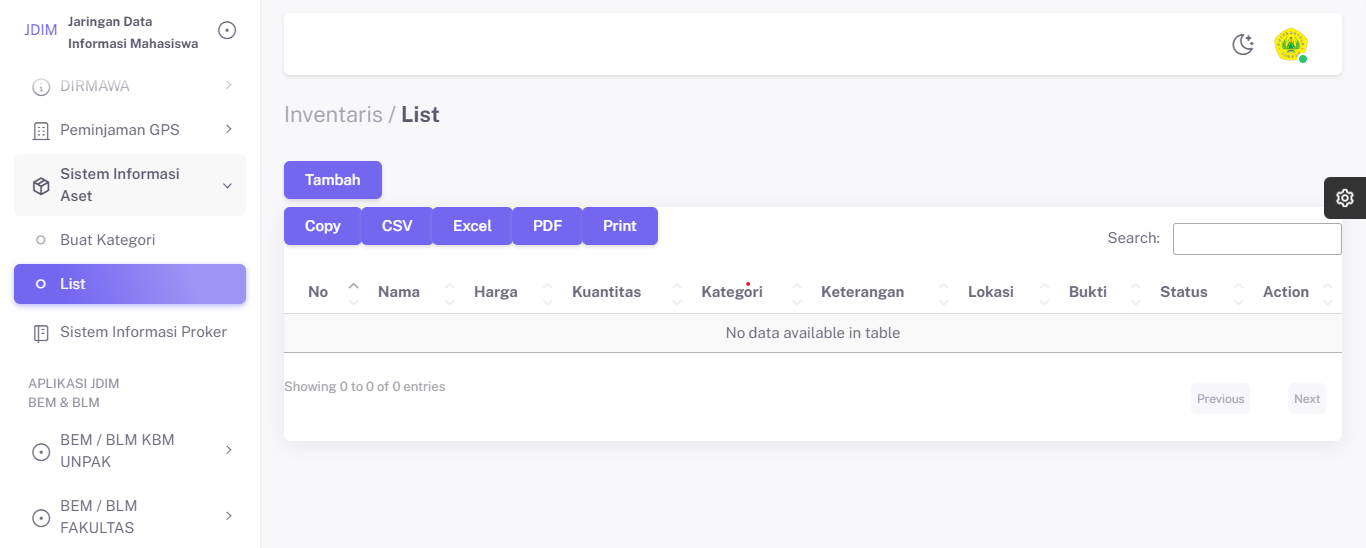Expand the BEM / BLM KBM UNPAK chevron
Screen dimensions: 1366x548
click(228, 451)
